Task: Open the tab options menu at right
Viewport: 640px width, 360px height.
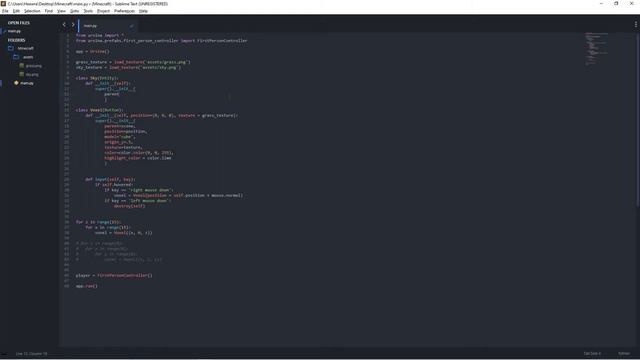Action: 636,24
